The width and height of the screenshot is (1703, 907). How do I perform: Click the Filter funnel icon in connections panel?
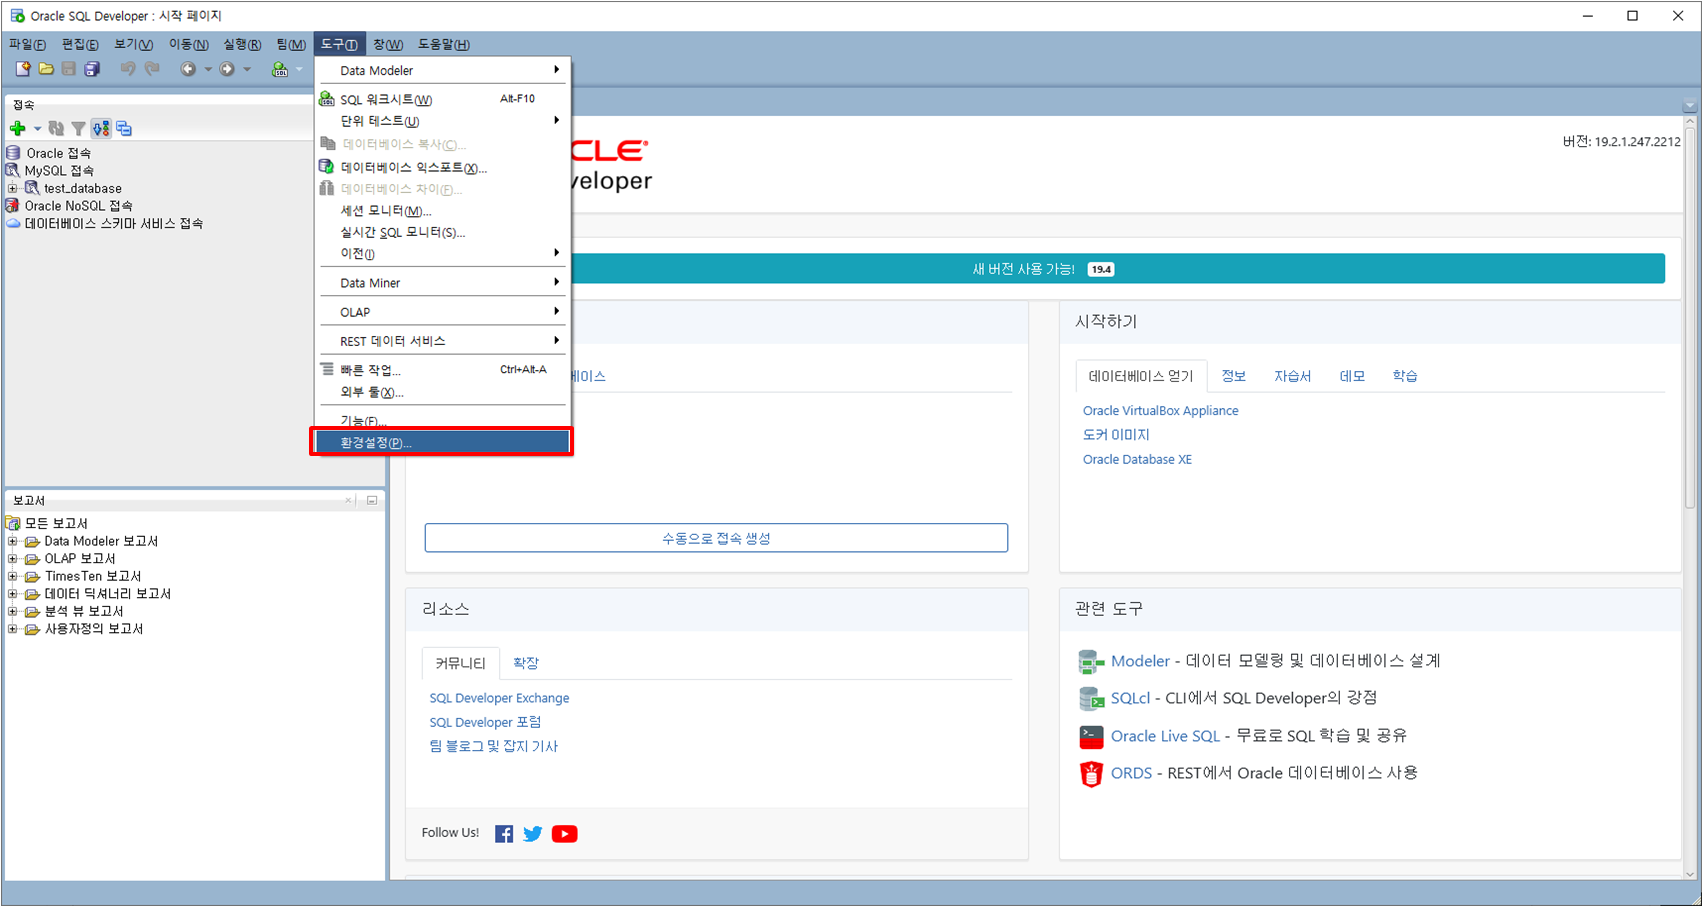point(78,128)
